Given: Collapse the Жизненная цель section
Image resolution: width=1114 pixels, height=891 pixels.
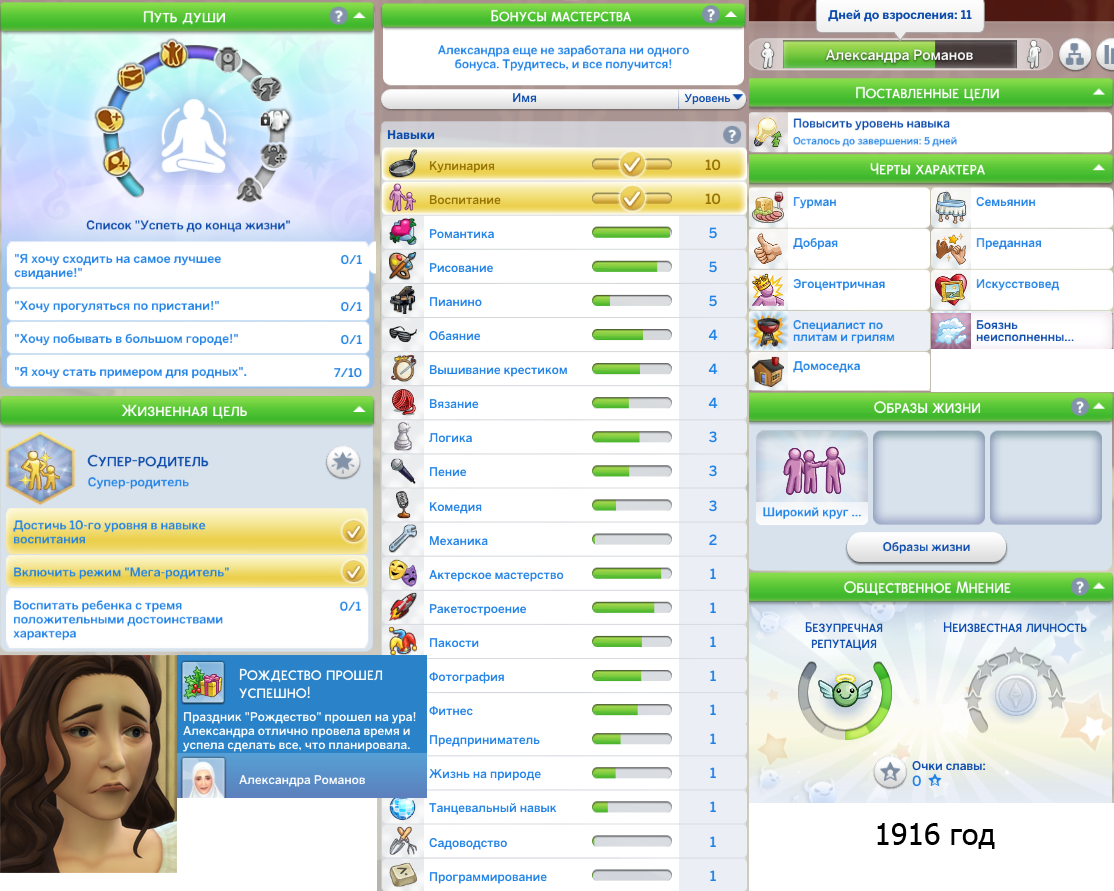Looking at the screenshot, I should tap(358, 411).
